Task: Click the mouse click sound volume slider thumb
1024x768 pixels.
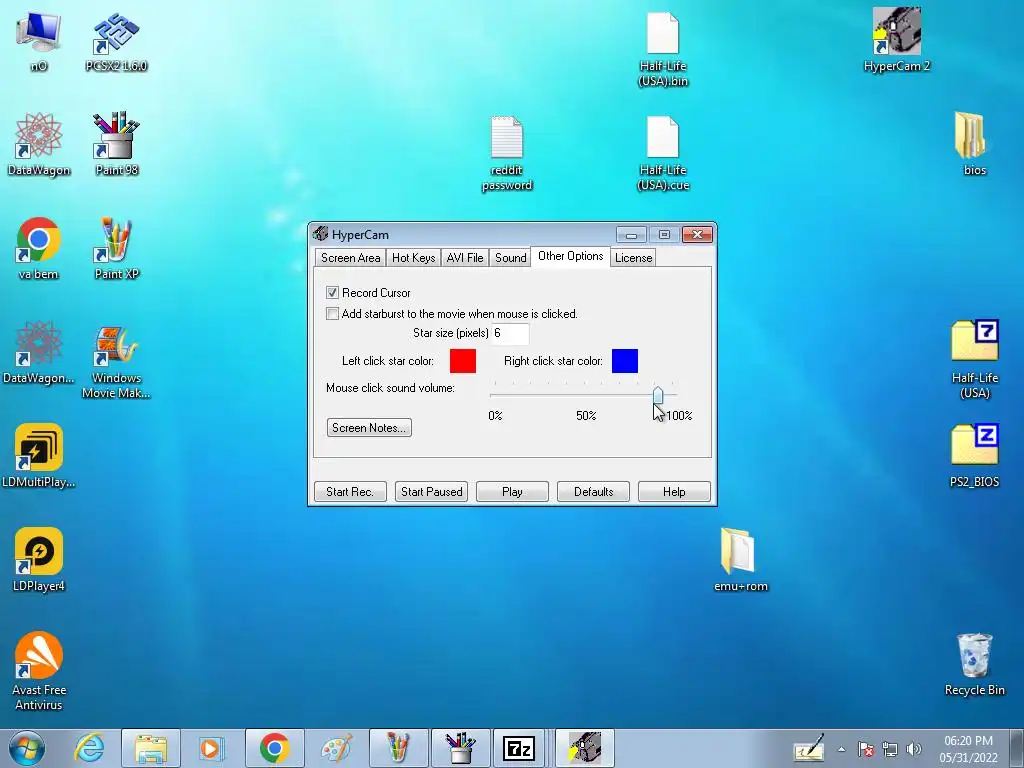Action: pyautogui.click(x=658, y=395)
